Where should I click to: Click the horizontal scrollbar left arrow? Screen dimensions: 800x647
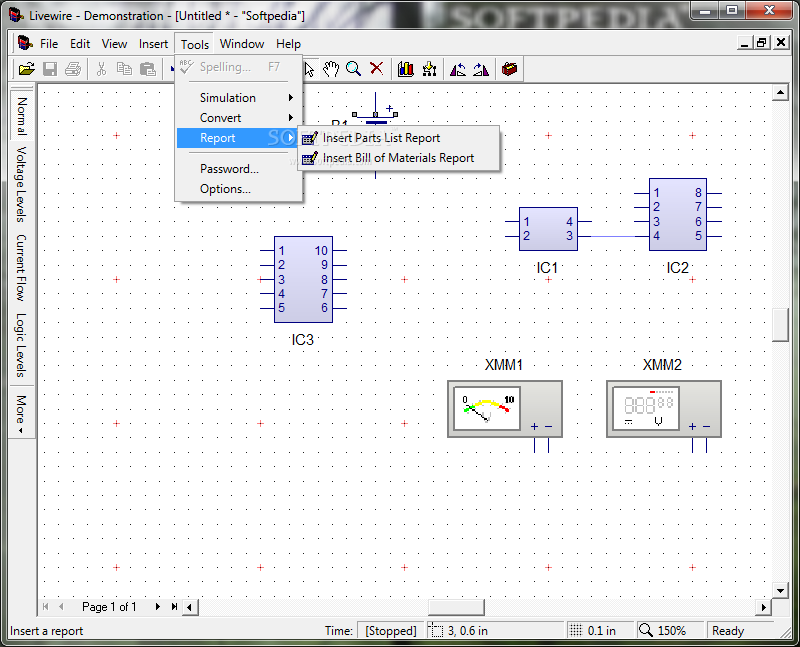[190, 607]
